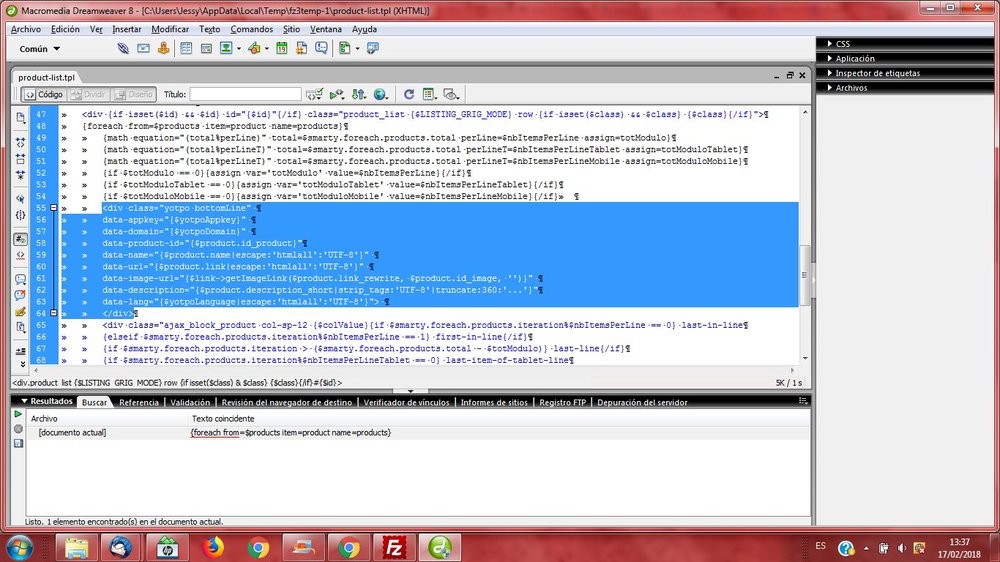Select the [documento actual] result row
The image size is (1000, 562).
(418, 433)
